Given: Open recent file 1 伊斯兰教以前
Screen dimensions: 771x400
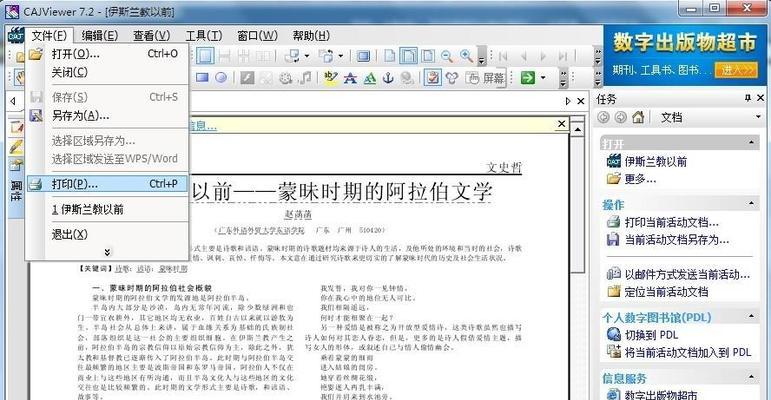Looking at the screenshot, I should pyautogui.click(x=107, y=209).
